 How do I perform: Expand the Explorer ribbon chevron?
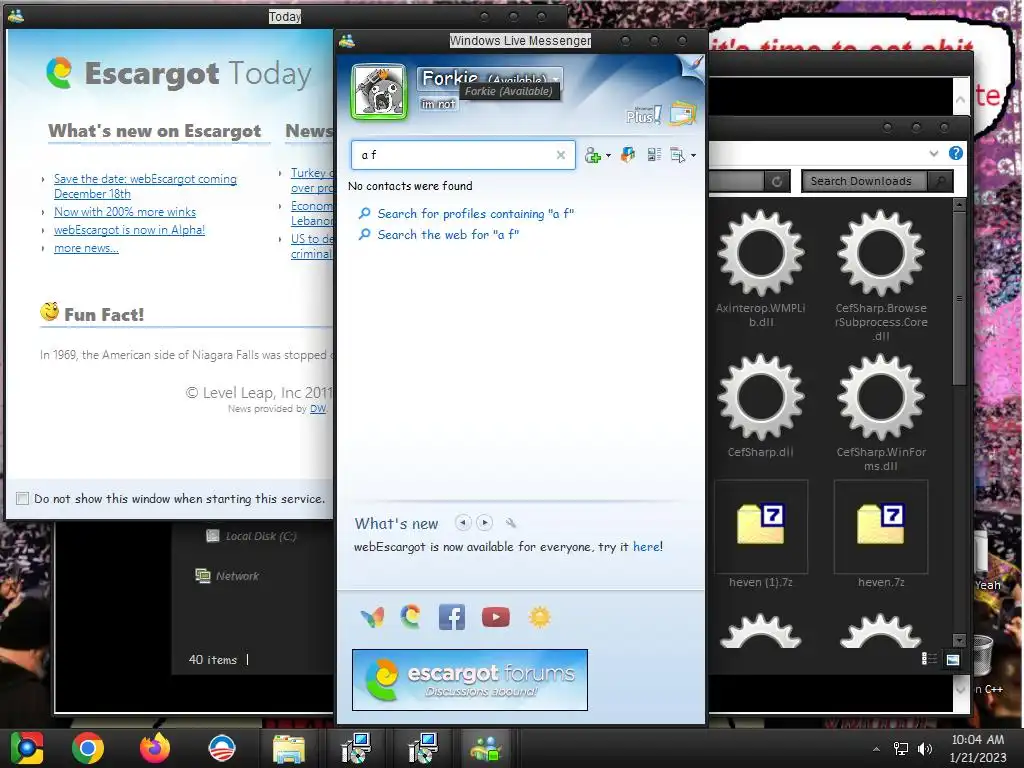tap(934, 153)
